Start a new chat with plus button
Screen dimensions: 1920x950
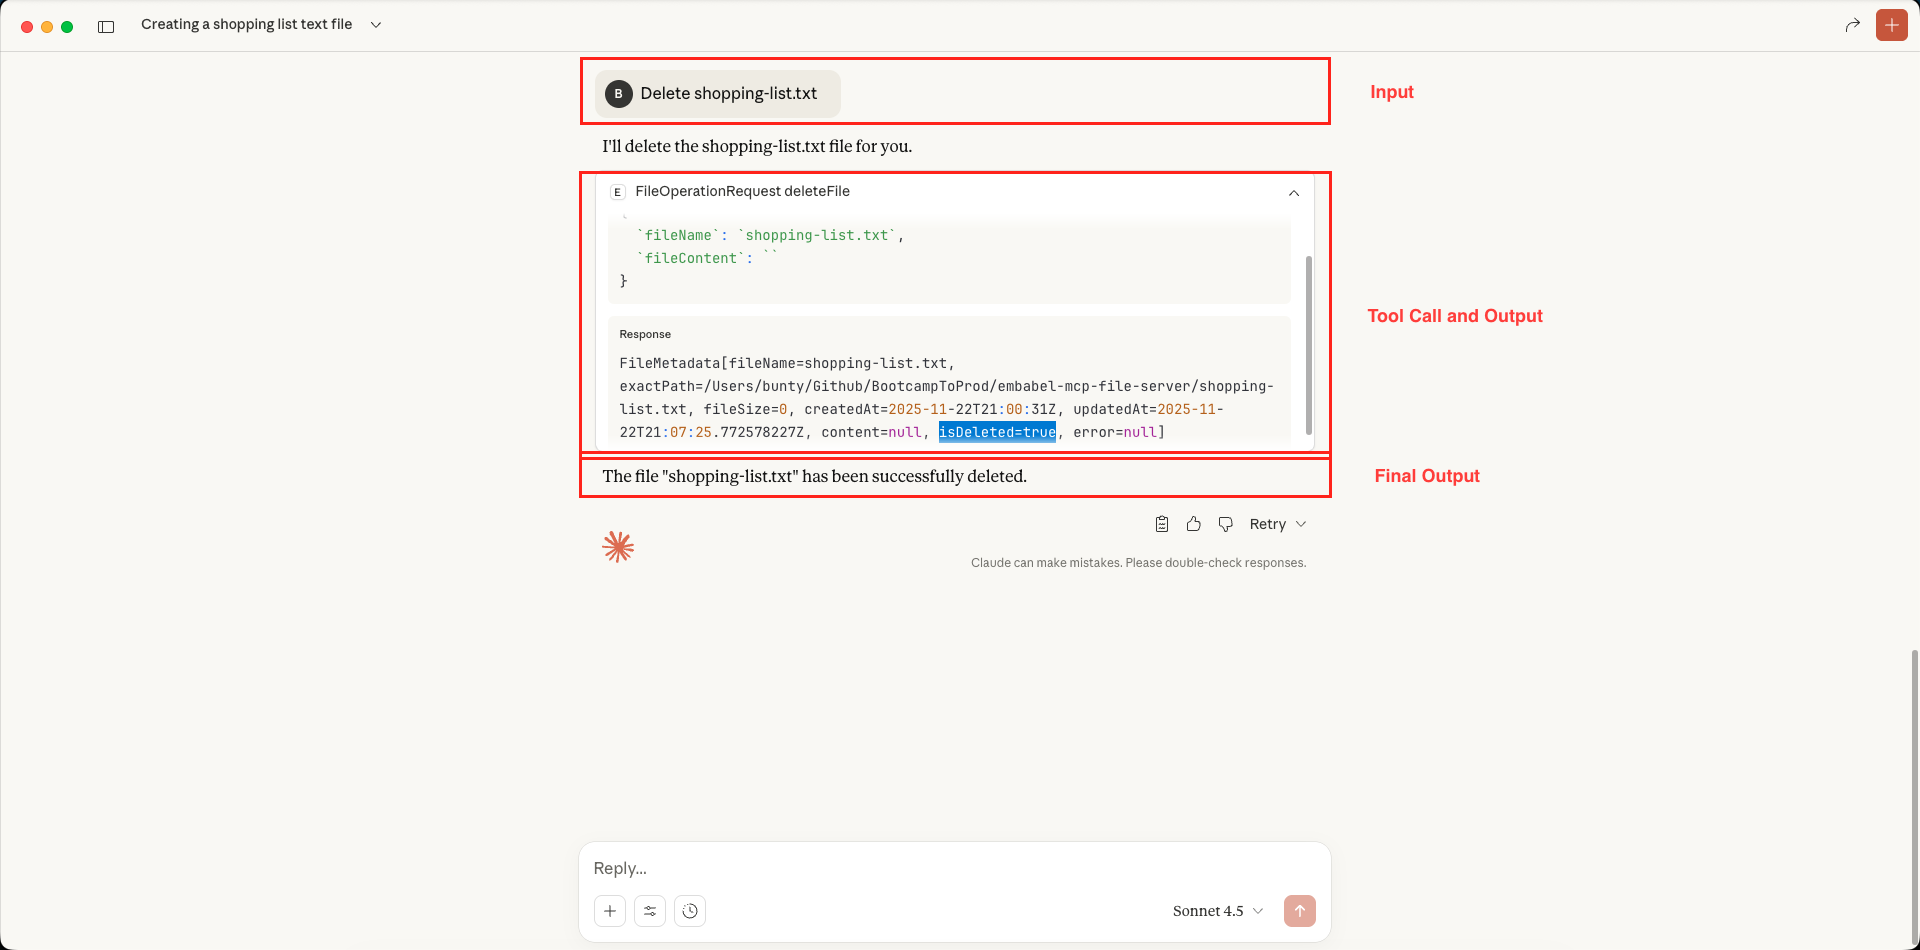click(x=1891, y=25)
